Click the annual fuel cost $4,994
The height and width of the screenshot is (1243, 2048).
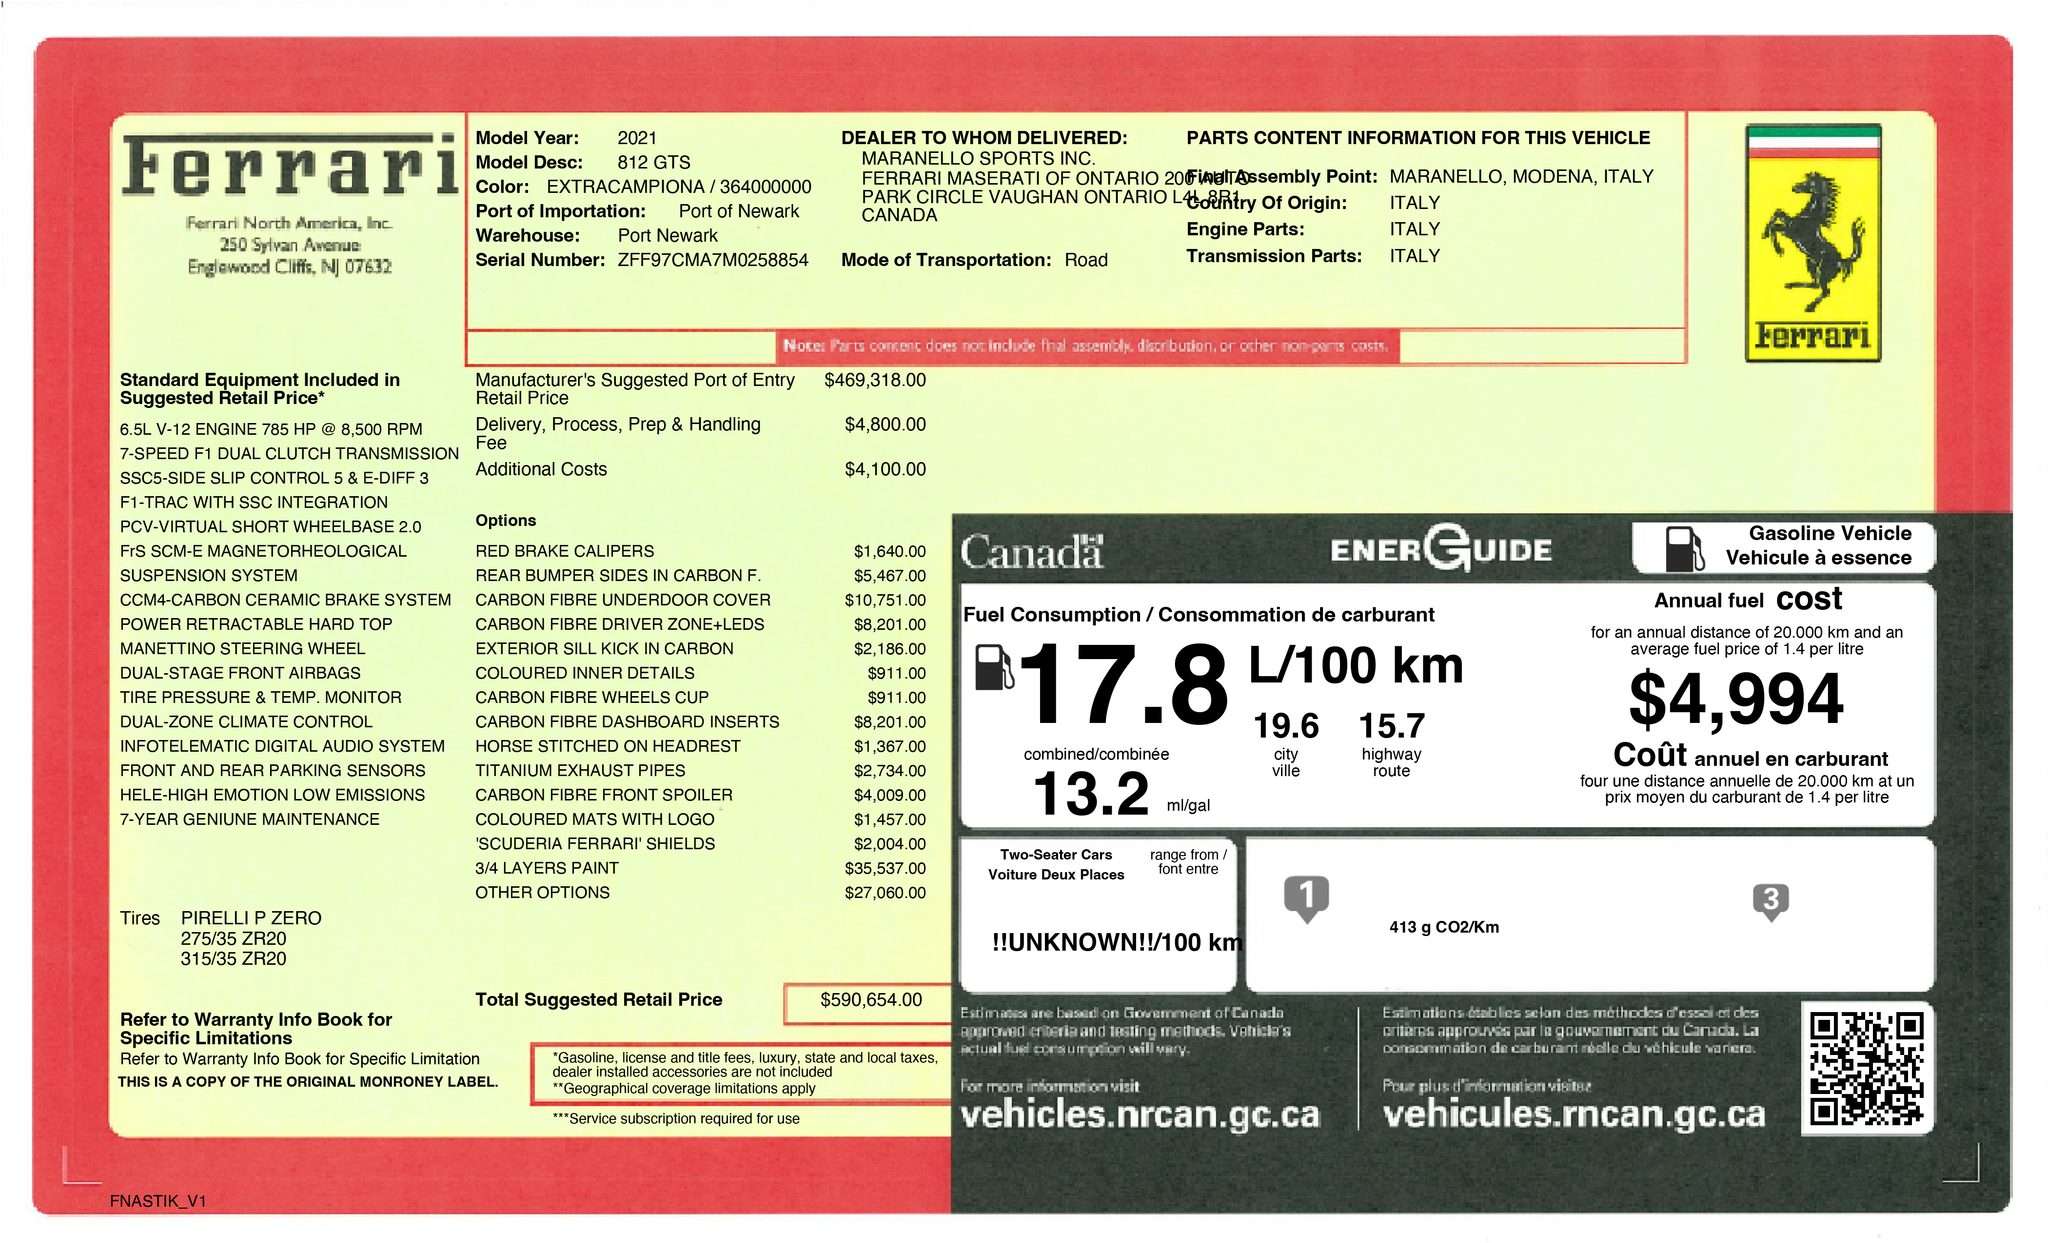click(x=1736, y=698)
